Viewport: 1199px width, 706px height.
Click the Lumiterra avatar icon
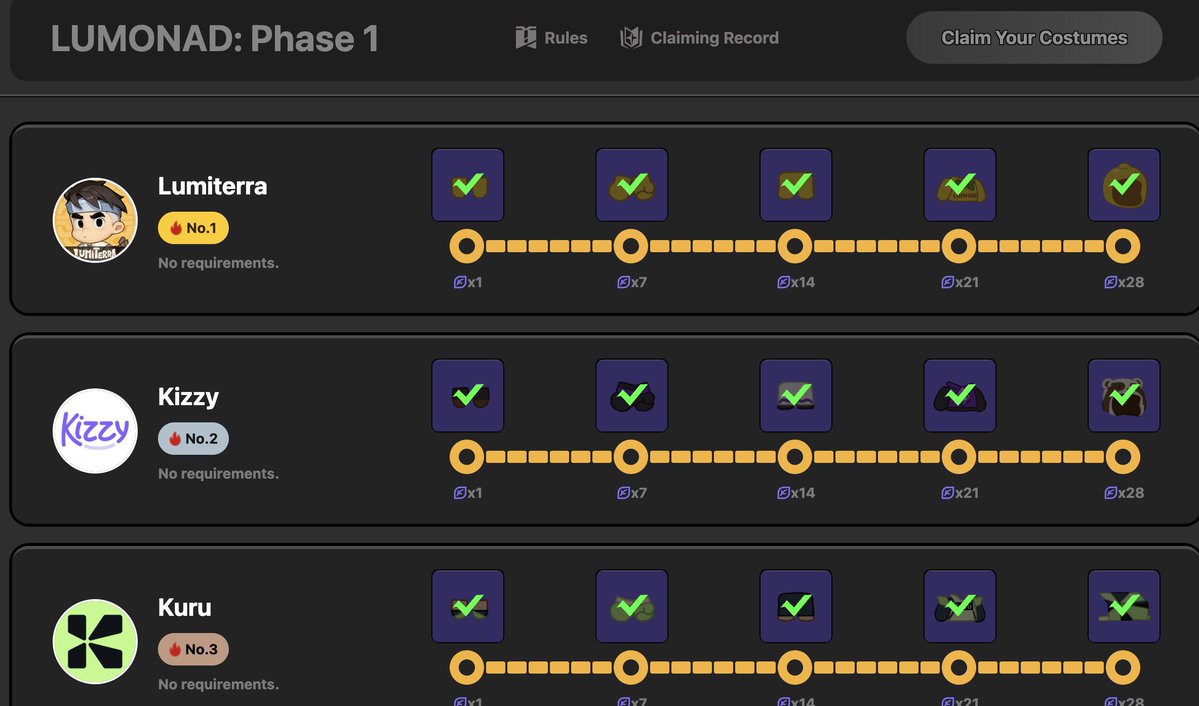[x=95, y=220]
